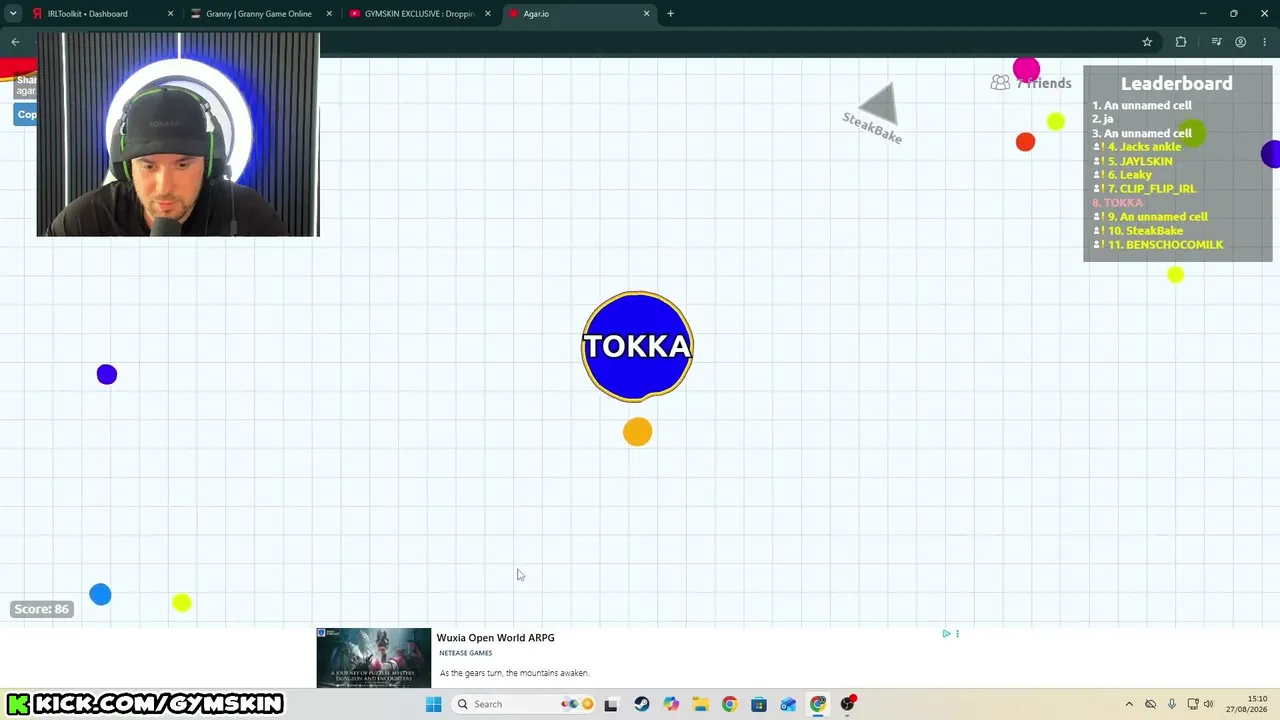Bookmark this page with the star icon
This screenshot has height=720, width=1280.
pos(1147,42)
